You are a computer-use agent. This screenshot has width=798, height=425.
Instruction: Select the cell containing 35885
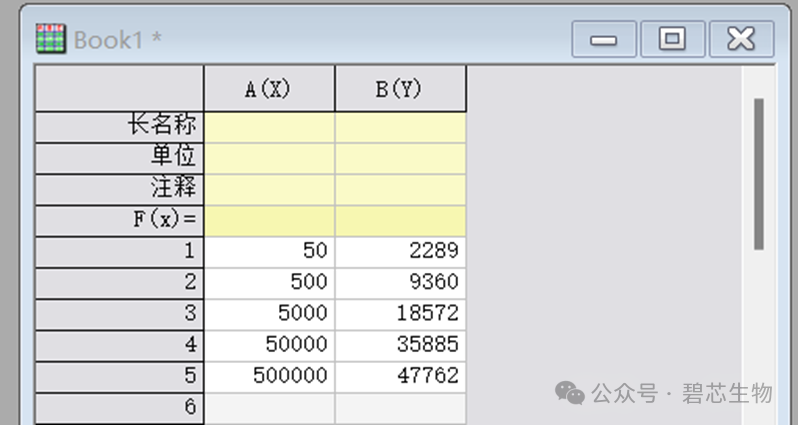click(x=401, y=346)
